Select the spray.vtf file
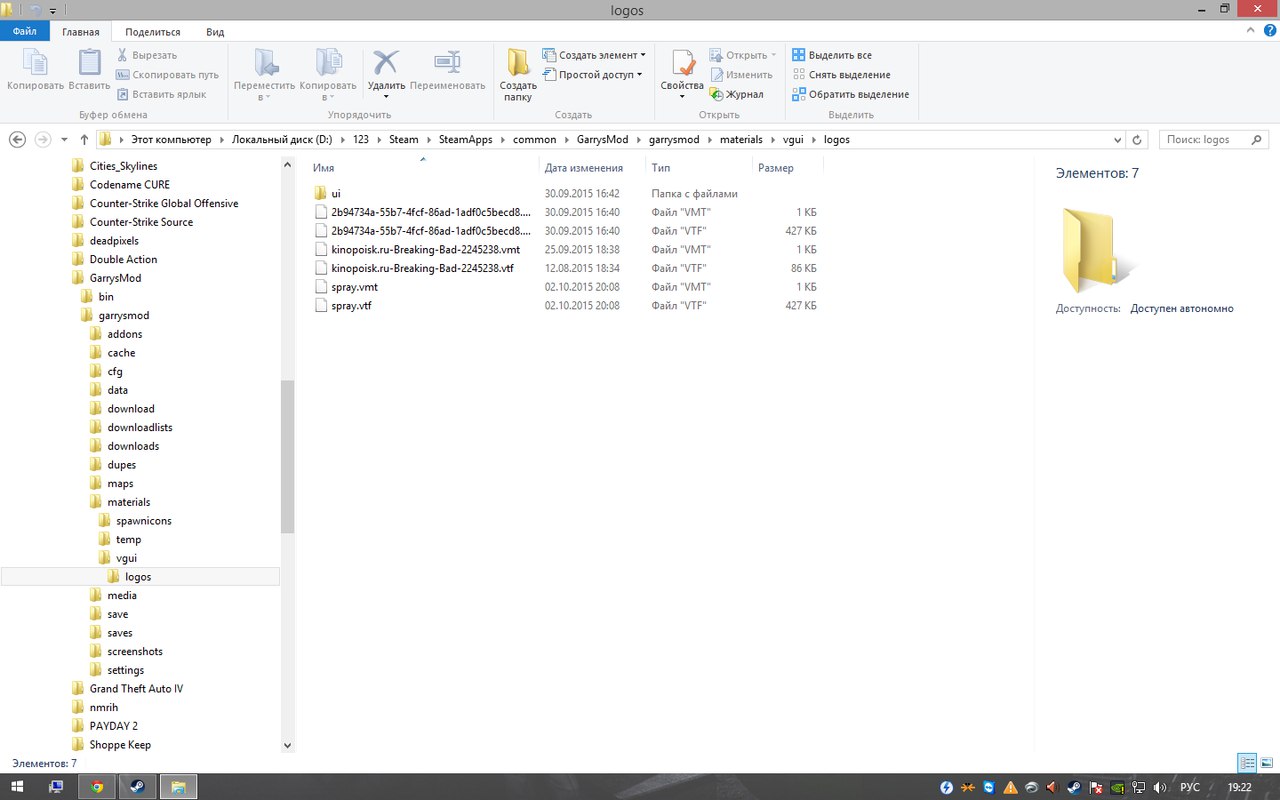 pyautogui.click(x=352, y=305)
